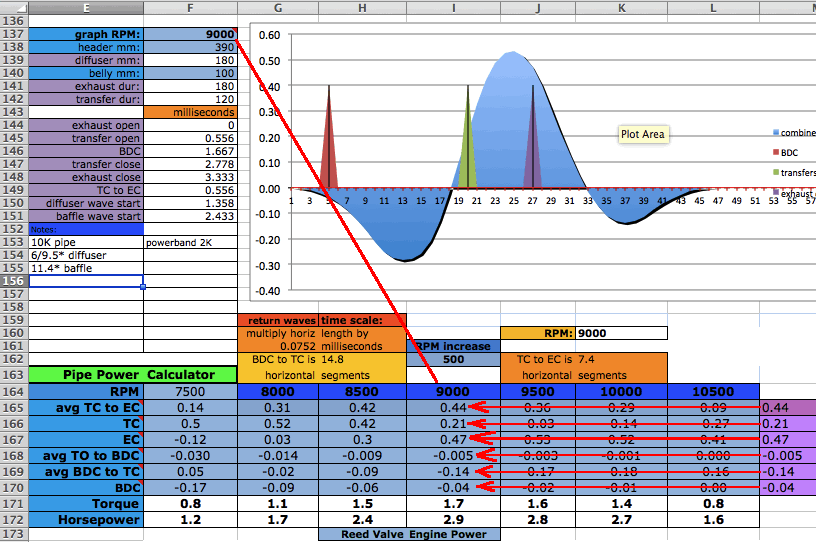Image resolution: width=816 pixels, height=542 pixels.
Task: Click the powerband 2K cell
Action: (x=190, y=242)
